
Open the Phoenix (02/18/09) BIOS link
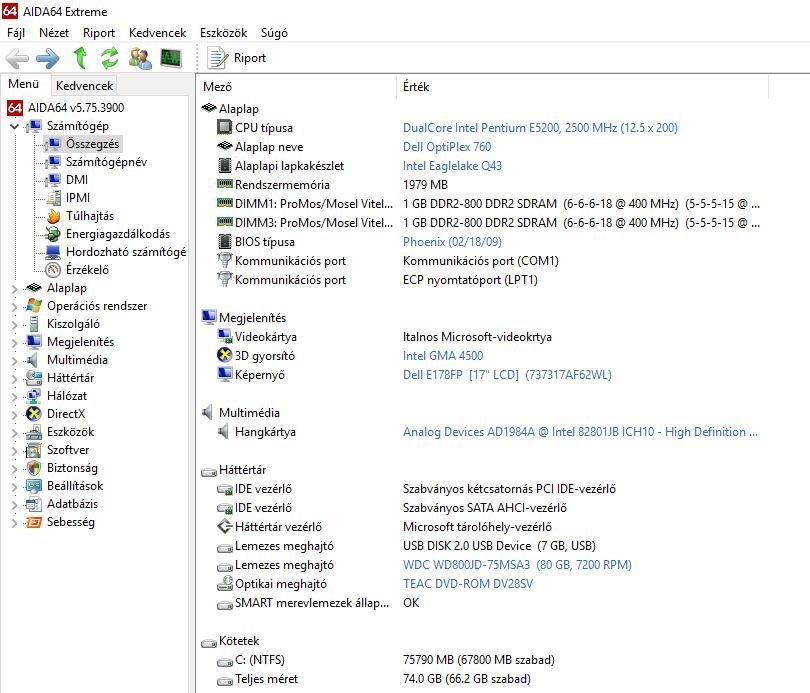[x=452, y=242]
